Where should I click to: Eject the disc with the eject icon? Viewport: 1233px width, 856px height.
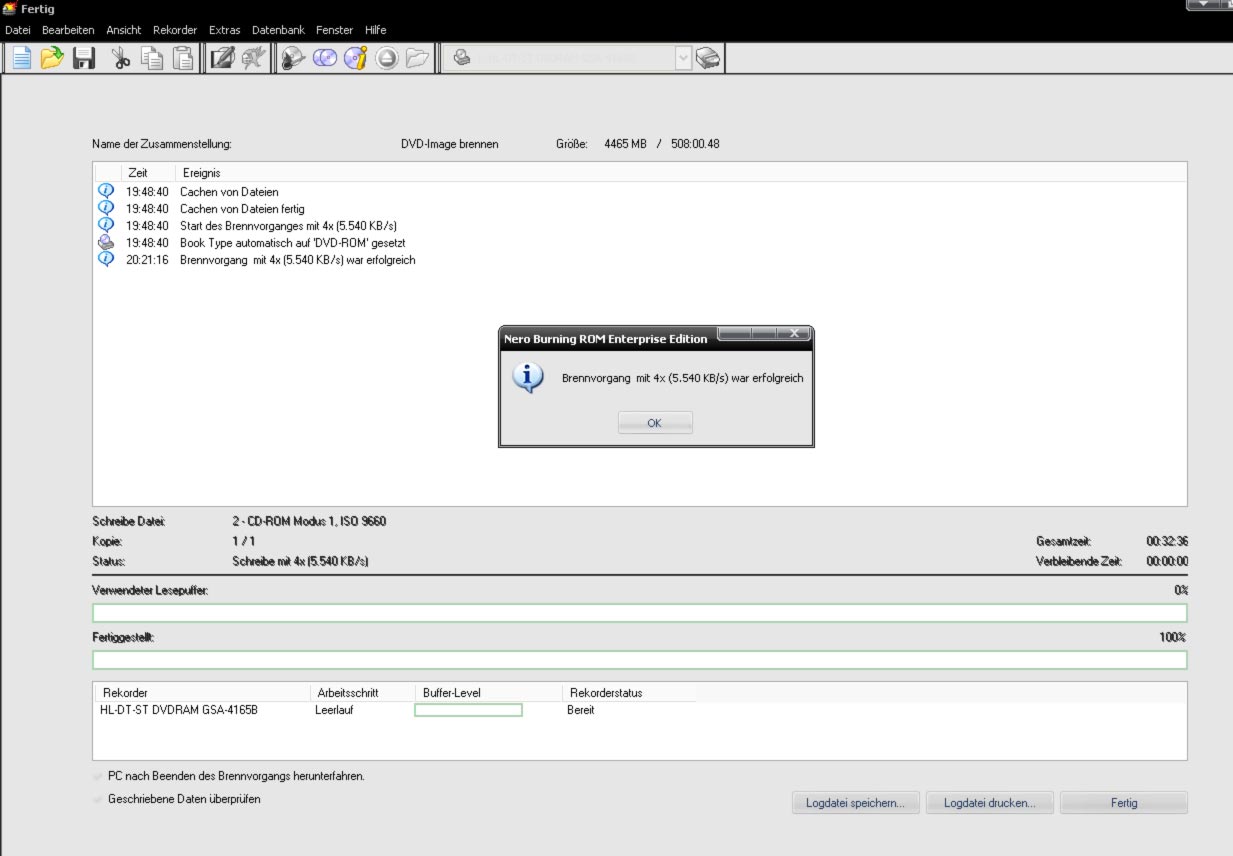(387, 58)
